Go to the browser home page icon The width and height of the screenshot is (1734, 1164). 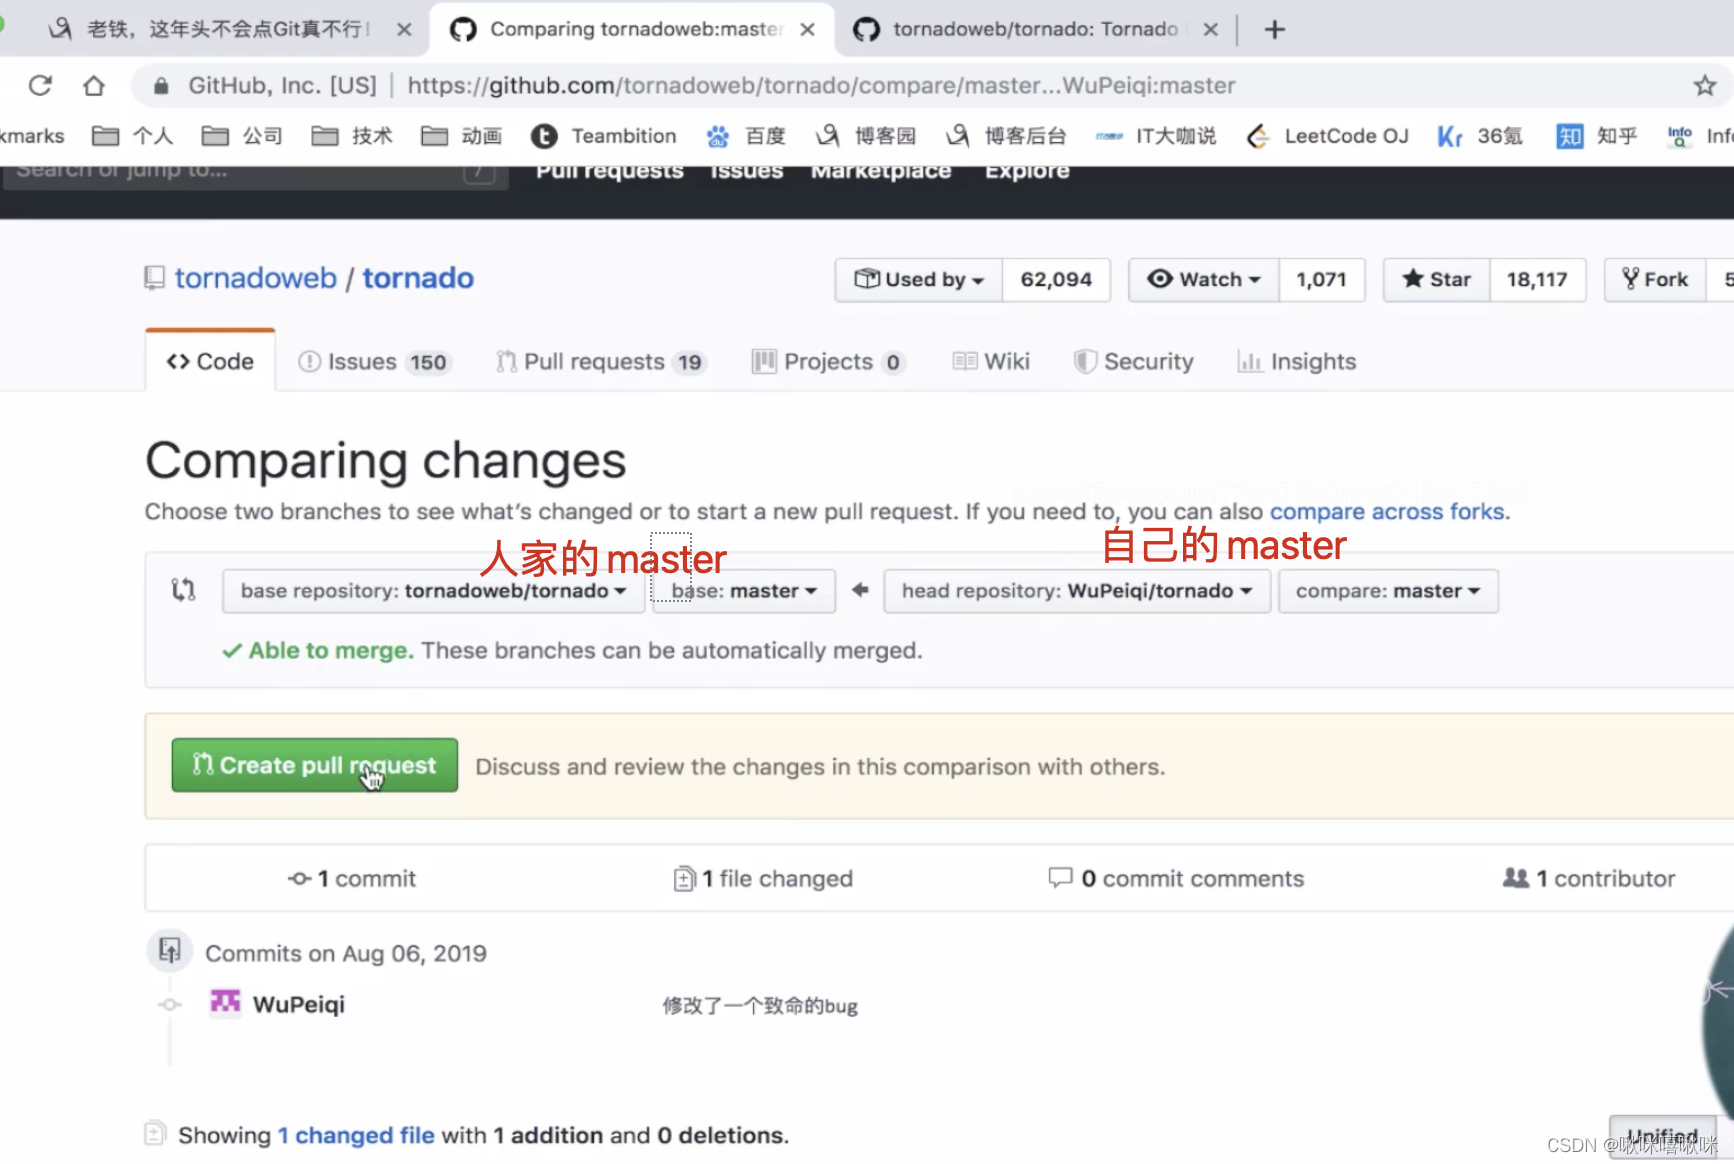point(94,86)
